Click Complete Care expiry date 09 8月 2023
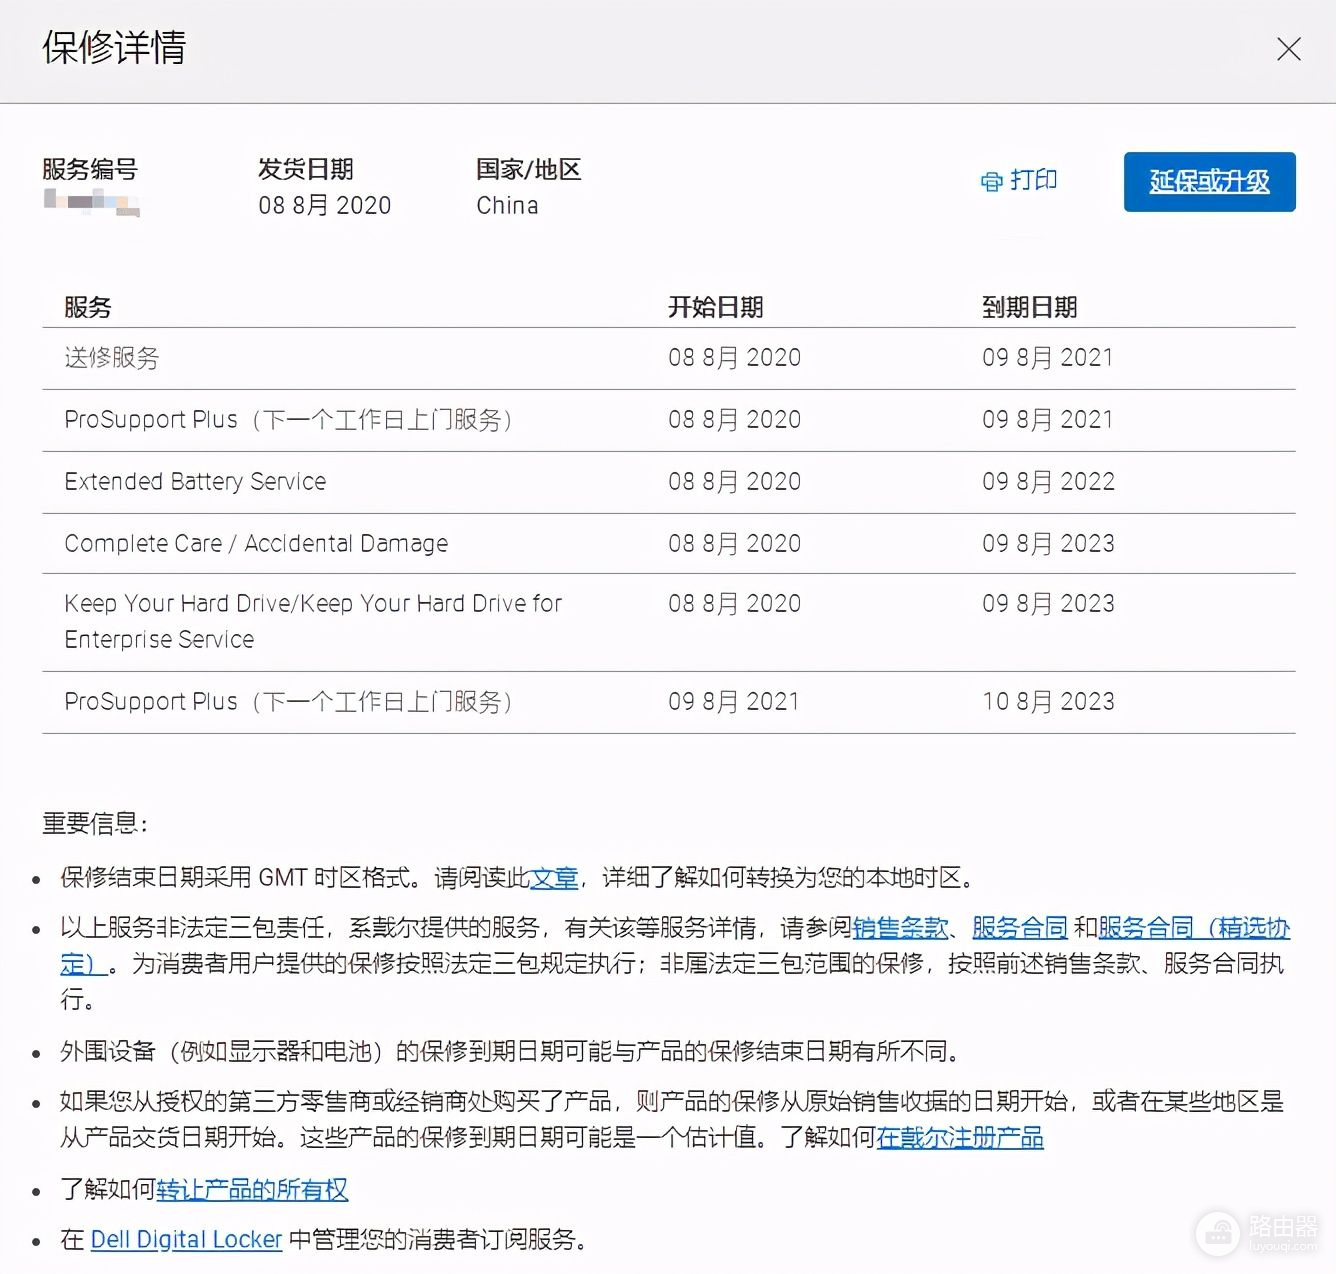This screenshot has height=1274, width=1336. point(1048,544)
